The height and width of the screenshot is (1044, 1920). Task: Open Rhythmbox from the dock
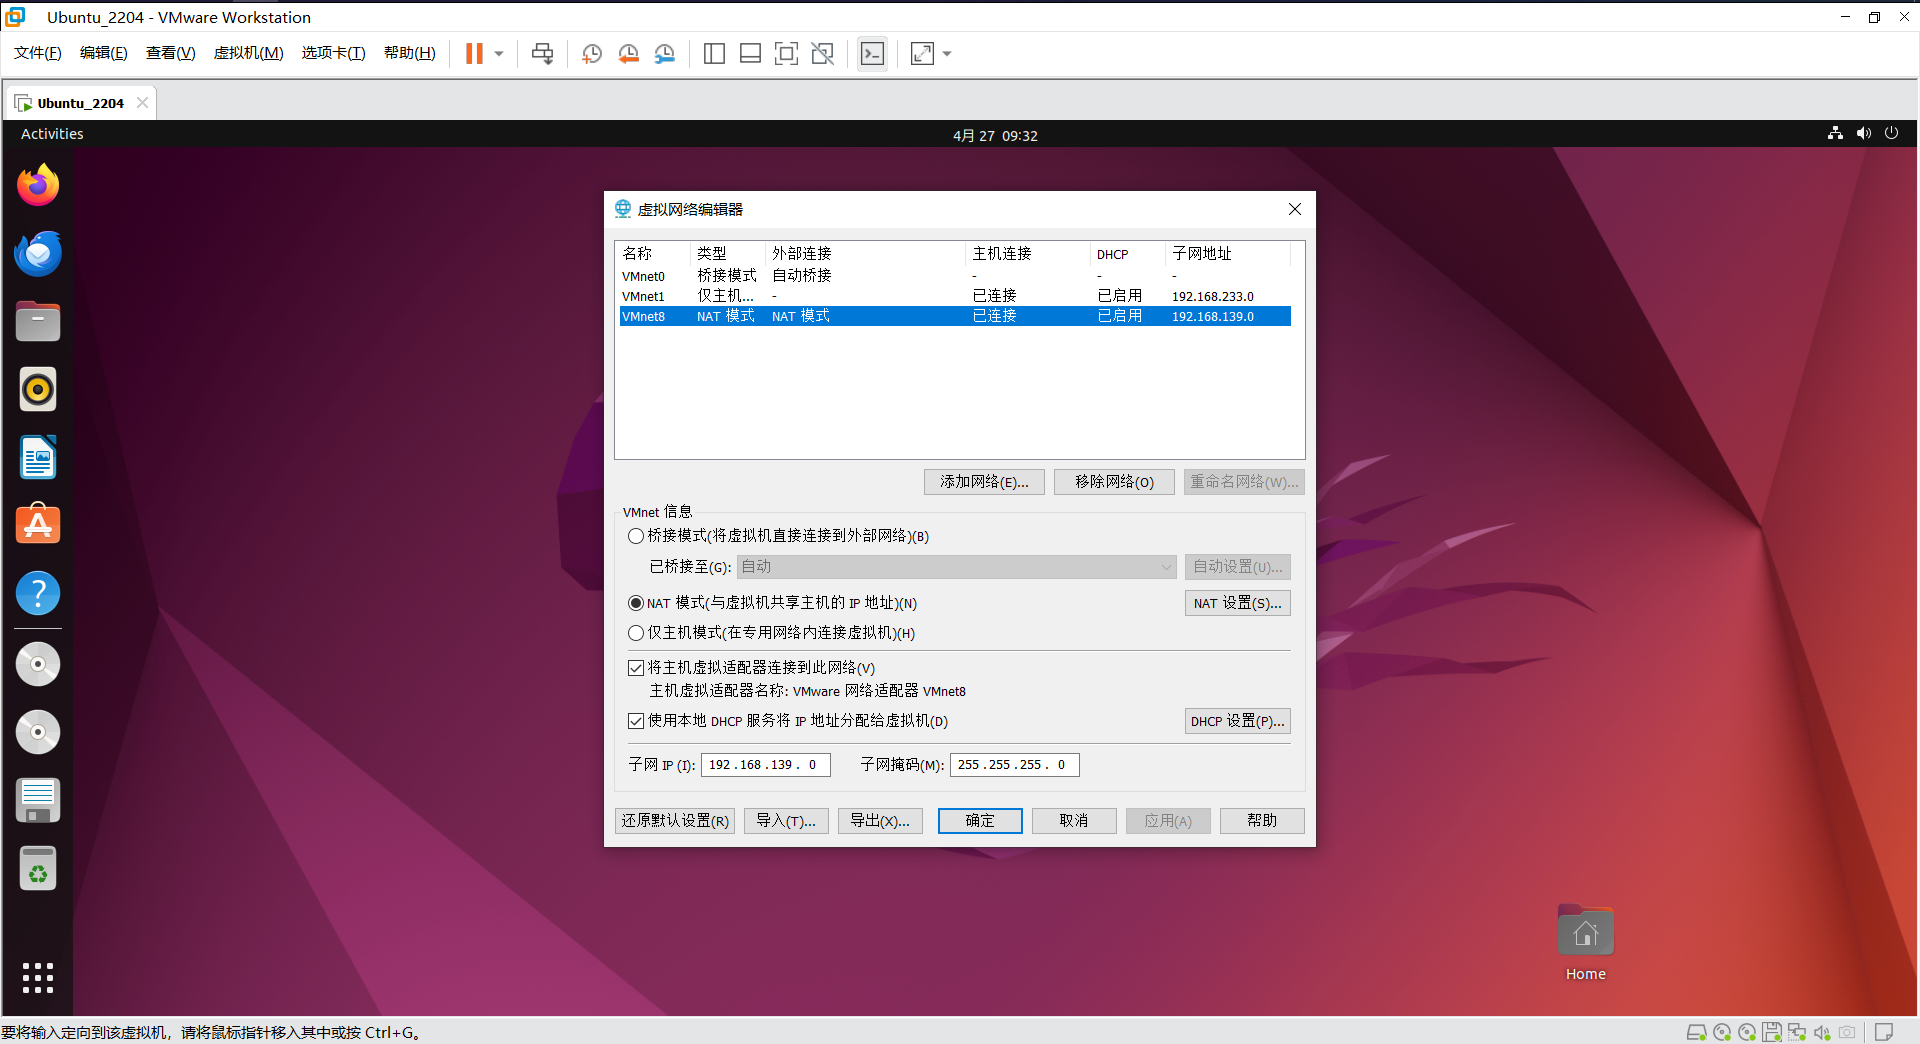pyautogui.click(x=38, y=389)
